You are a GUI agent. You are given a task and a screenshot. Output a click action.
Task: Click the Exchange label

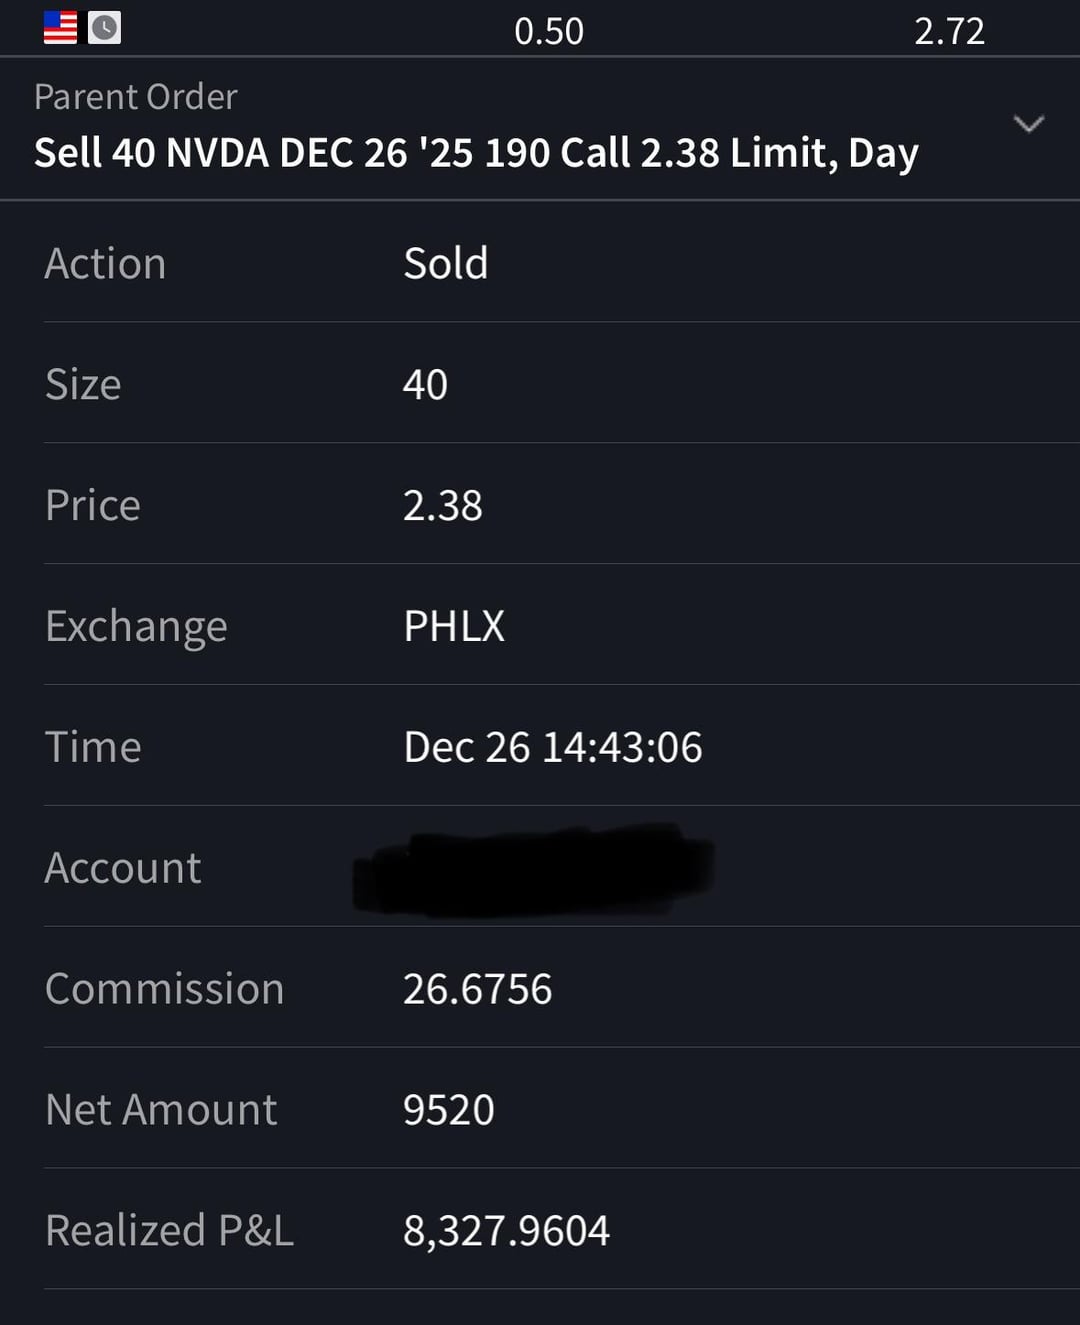(136, 626)
